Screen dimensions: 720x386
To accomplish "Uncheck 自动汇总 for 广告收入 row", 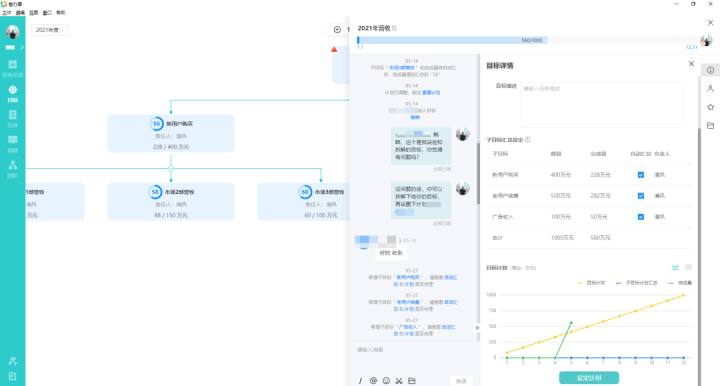I will click(x=641, y=217).
